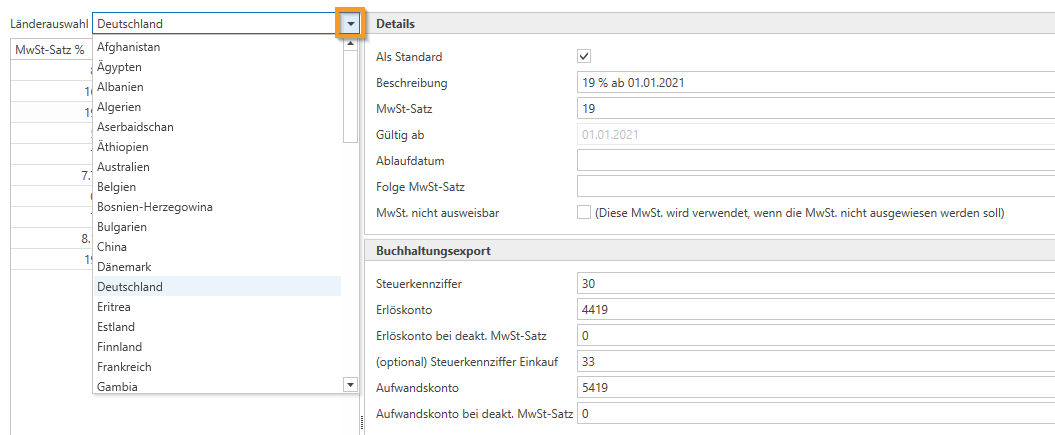Click the Ablaufdatum date field
The image size is (1055, 435).
coord(815,160)
